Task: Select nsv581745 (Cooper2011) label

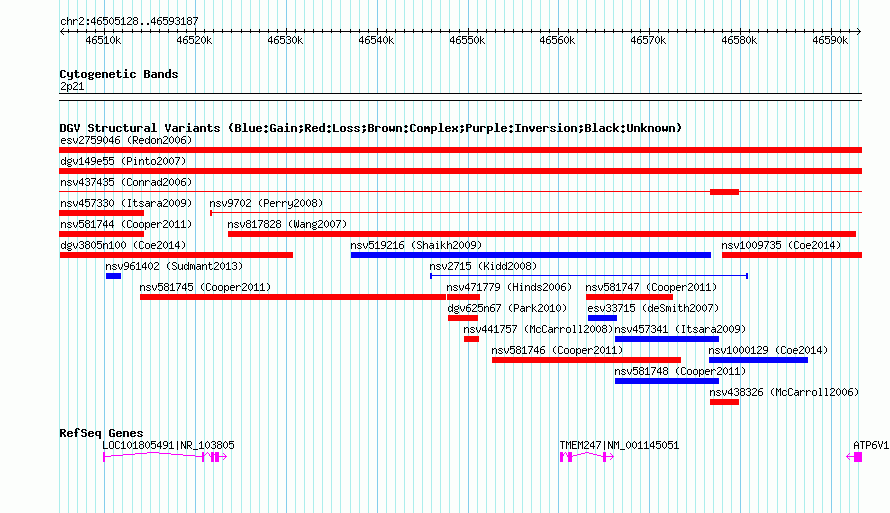Action: pyautogui.click(x=205, y=287)
